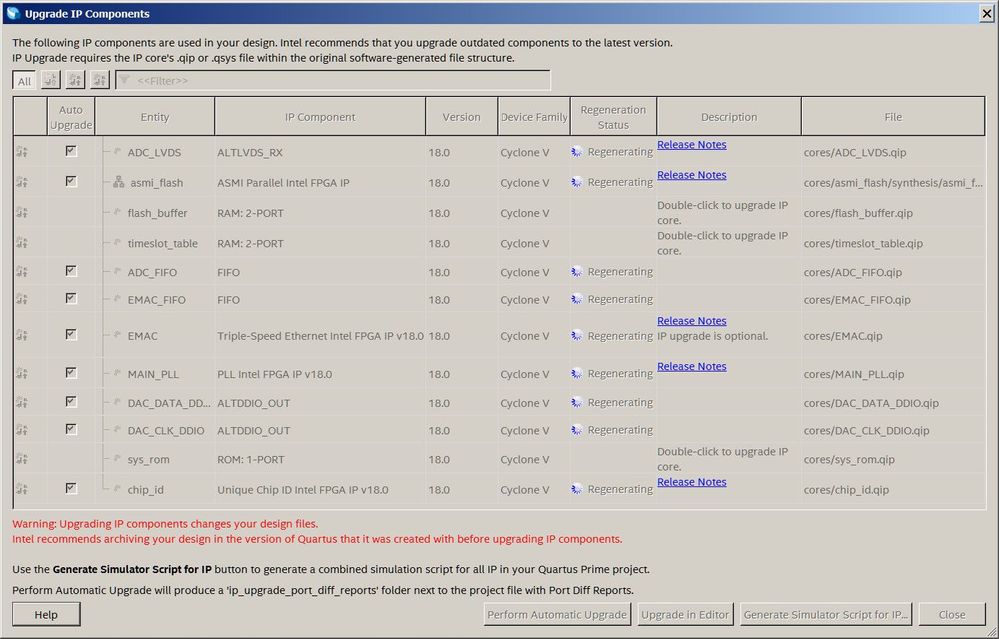Click Perform Automatic Upgrade button
The height and width of the screenshot is (639, 999).
point(557,614)
